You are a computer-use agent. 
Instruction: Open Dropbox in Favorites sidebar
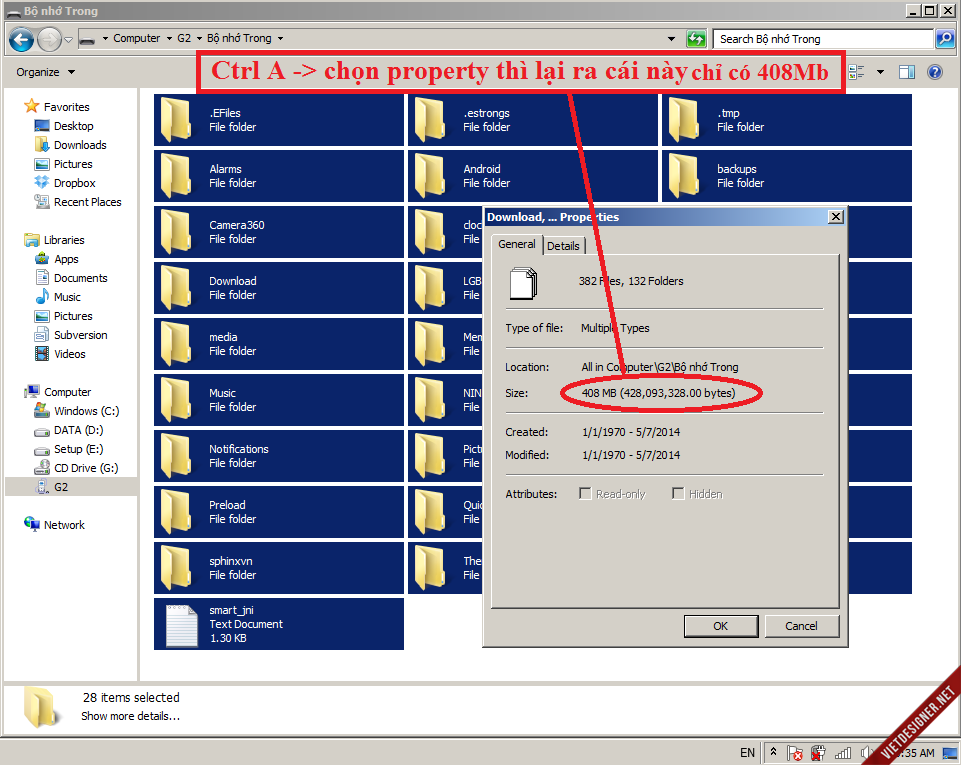pyautogui.click(x=66, y=183)
